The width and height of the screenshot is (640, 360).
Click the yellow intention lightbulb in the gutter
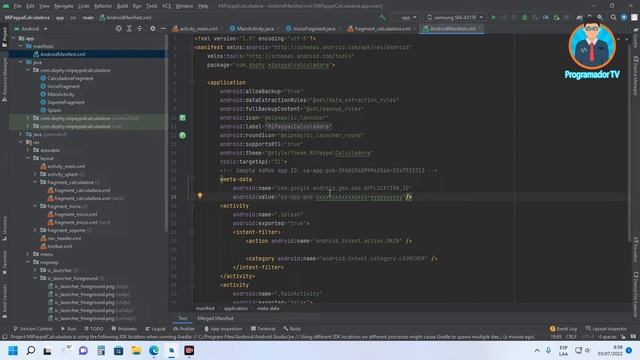pyautogui.click(x=200, y=196)
